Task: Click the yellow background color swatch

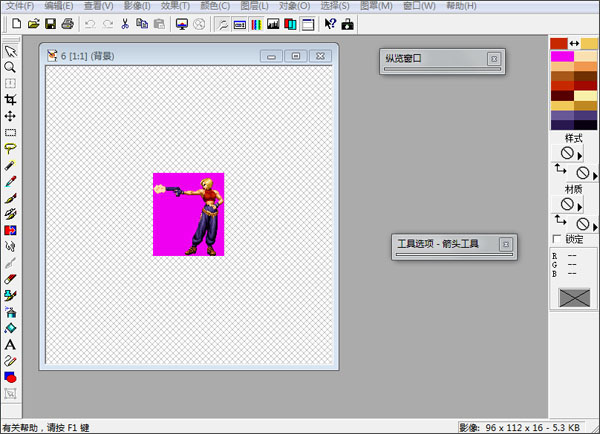Action: pos(589,43)
